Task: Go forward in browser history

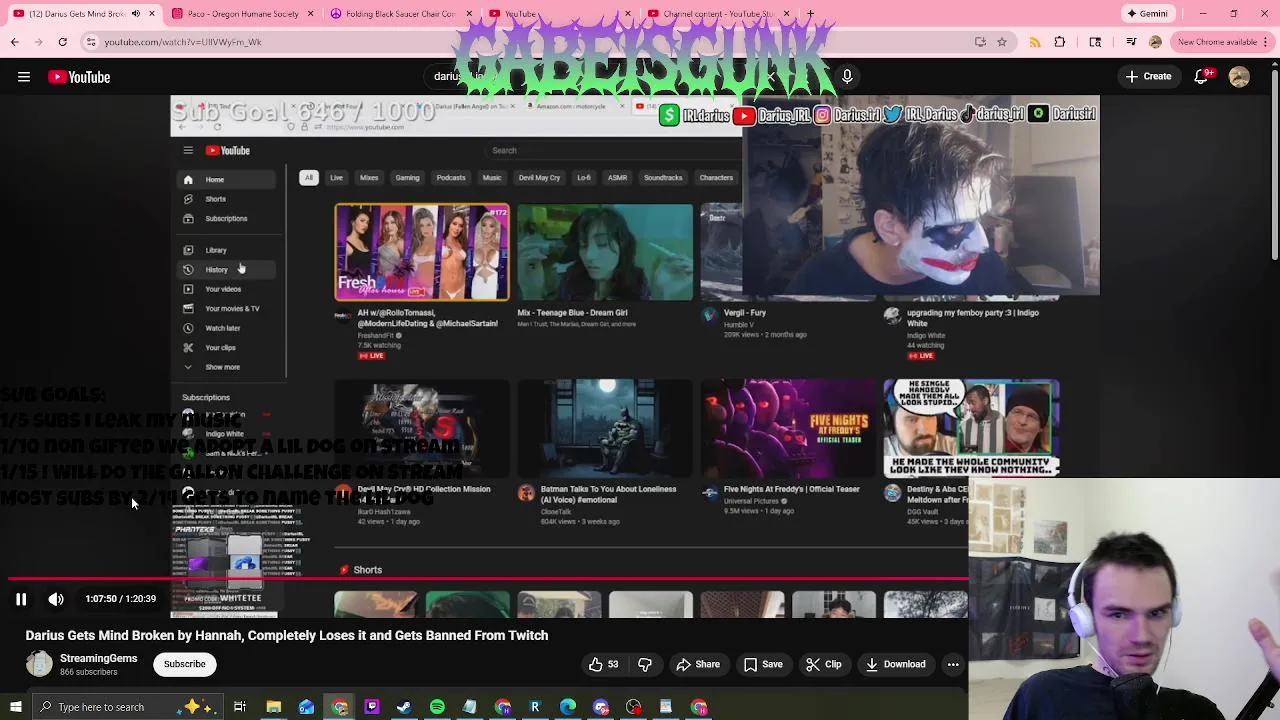Action: (38, 42)
